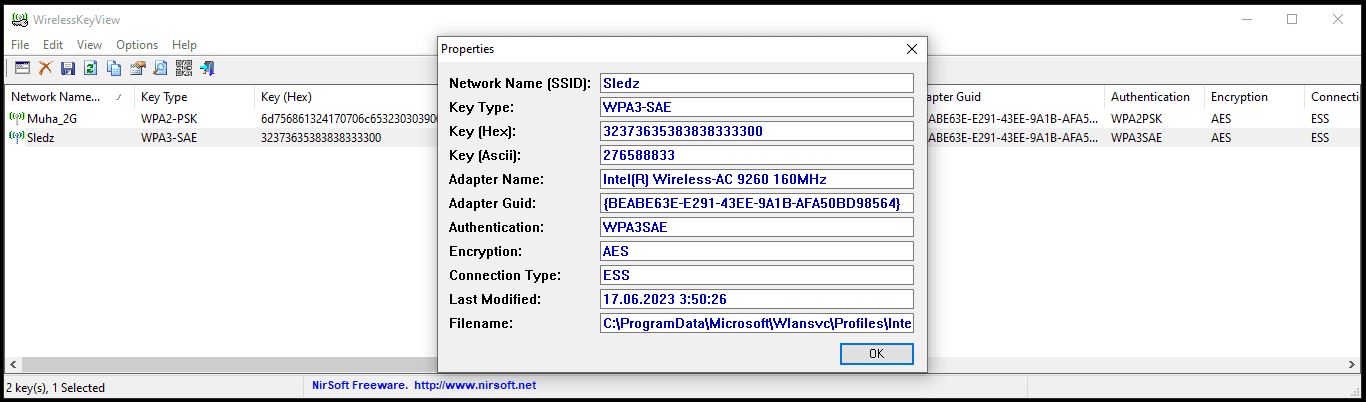Open the nirsoft.net link in status bar
The image size is (1366, 402).
pos(475,385)
